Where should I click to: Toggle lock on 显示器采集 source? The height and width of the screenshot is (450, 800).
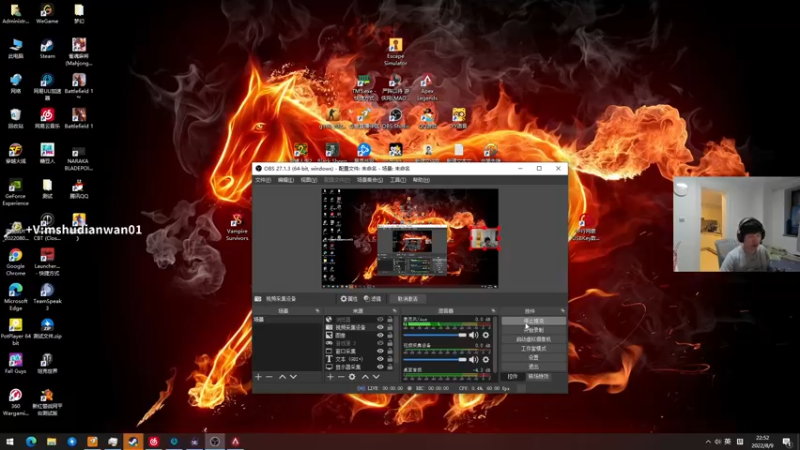click(390, 367)
